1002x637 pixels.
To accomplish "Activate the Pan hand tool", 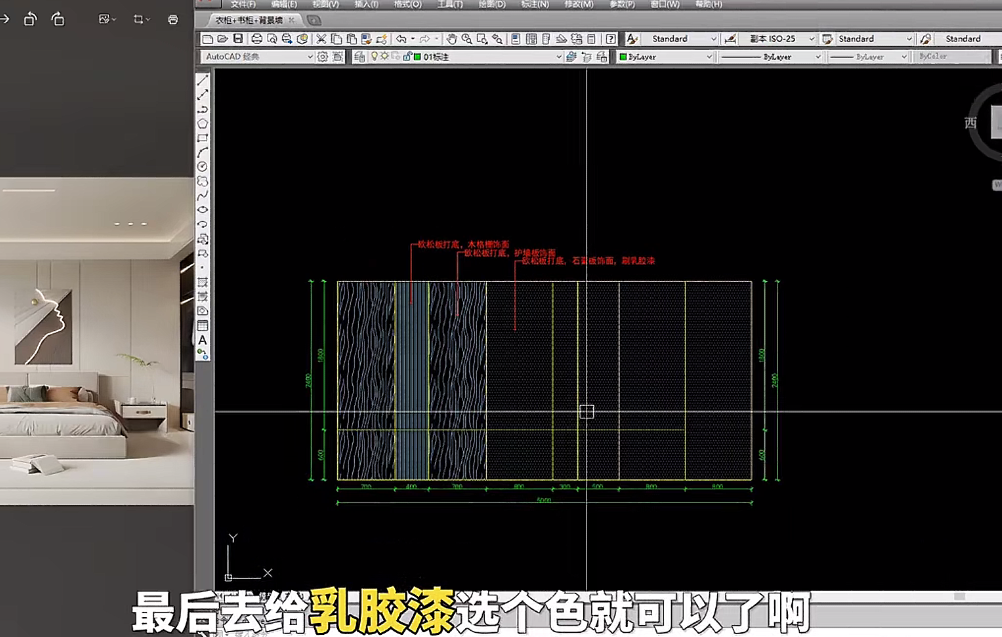I will point(452,39).
